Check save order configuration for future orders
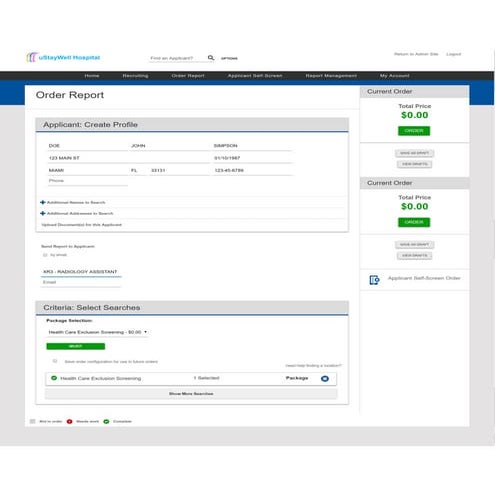The image size is (495, 495). (x=55, y=361)
